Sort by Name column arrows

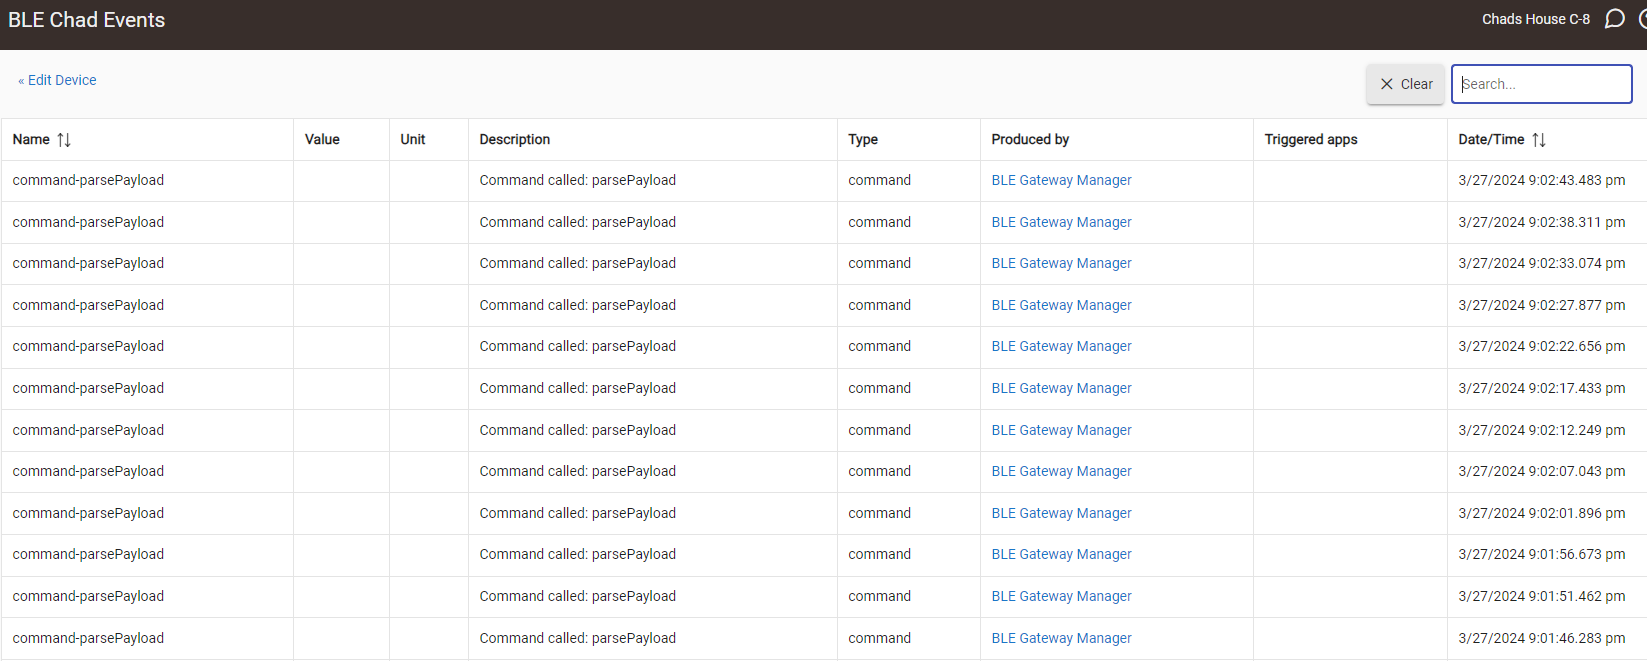pyautogui.click(x=64, y=140)
